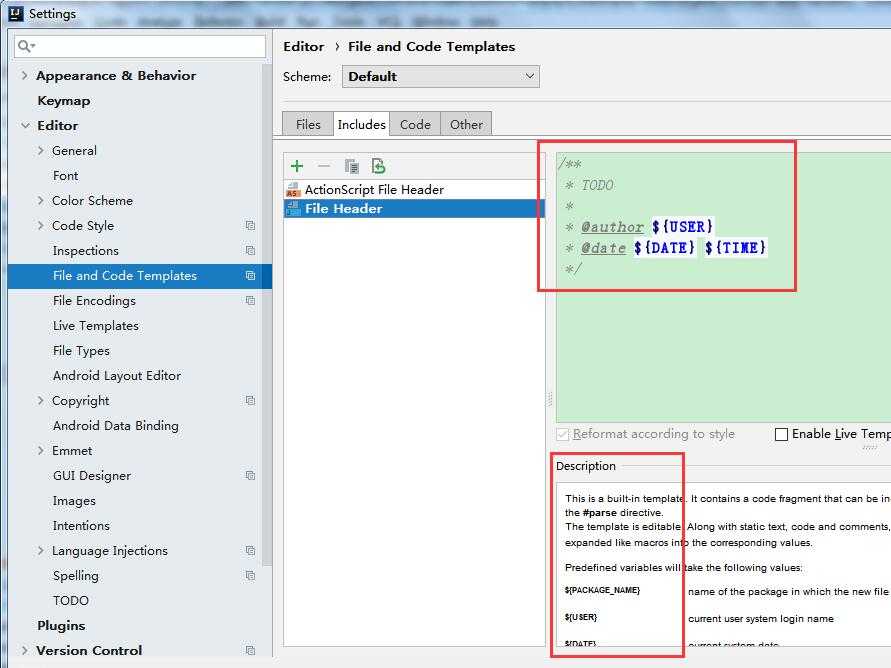
Task: Collapse the Editor section
Action: coord(25,126)
